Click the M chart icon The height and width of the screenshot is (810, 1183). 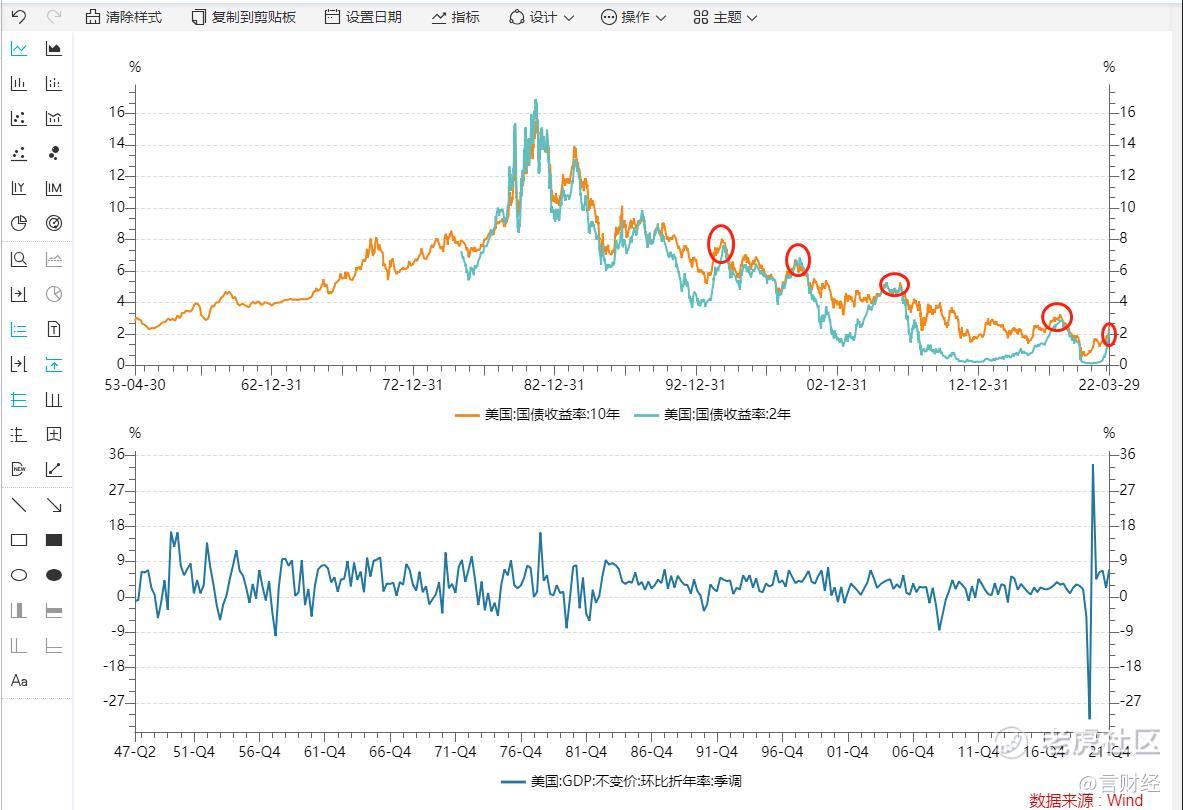[x=54, y=188]
